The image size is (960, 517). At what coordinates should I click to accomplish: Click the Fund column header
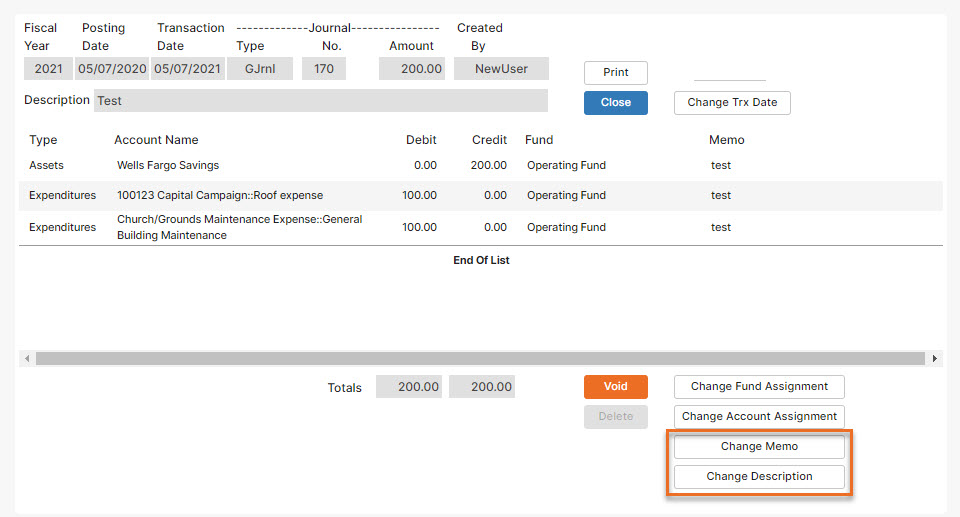pyautogui.click(x=539, y=140)
